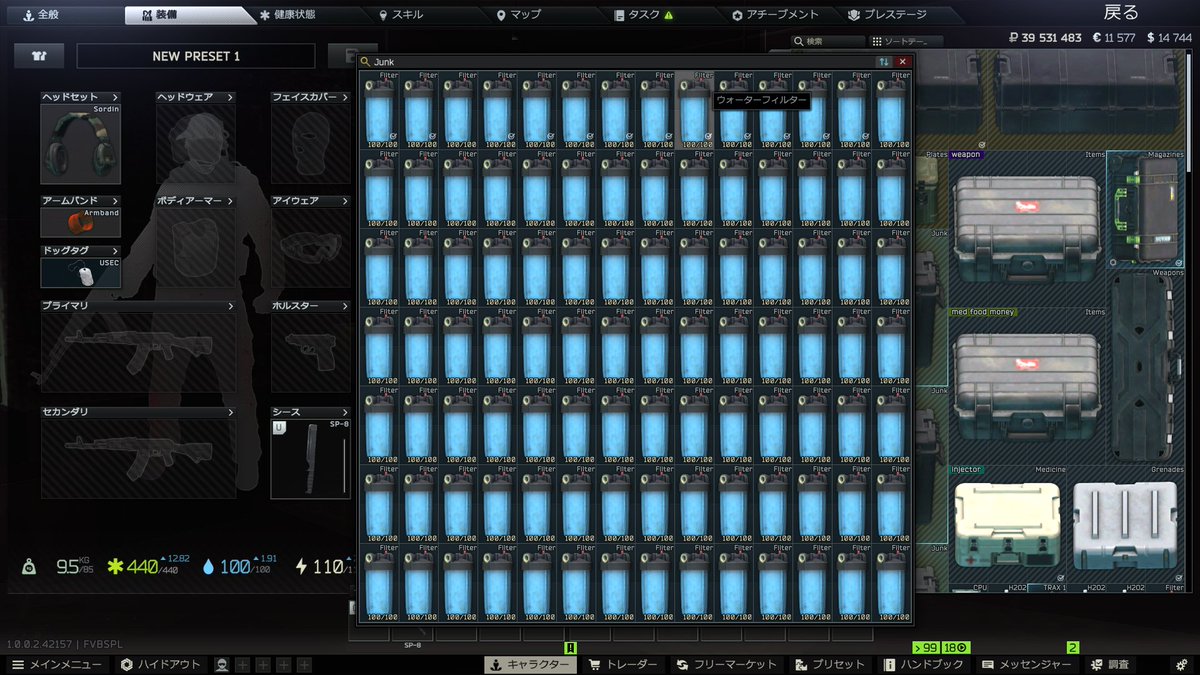Select the 装備 gear tab
Image resolution: width=1200 pixels, height=675 pixels.
point(186,15)
